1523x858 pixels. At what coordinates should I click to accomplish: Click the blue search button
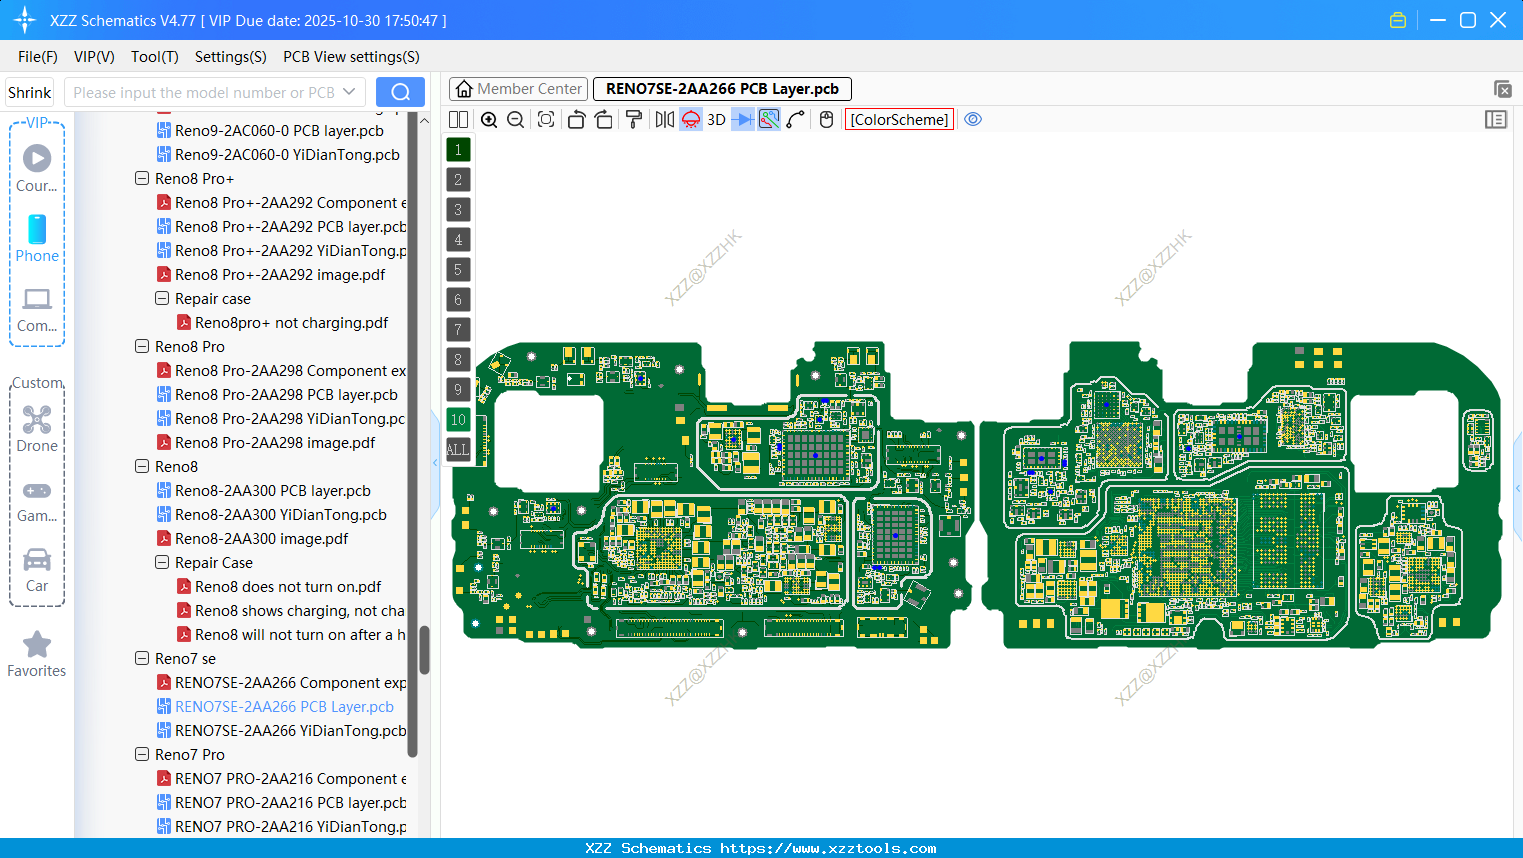[x=400, y=92]
